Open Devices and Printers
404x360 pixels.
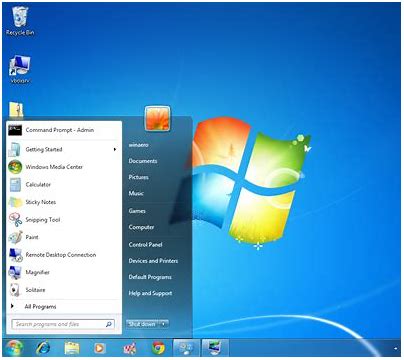(153, 261)
